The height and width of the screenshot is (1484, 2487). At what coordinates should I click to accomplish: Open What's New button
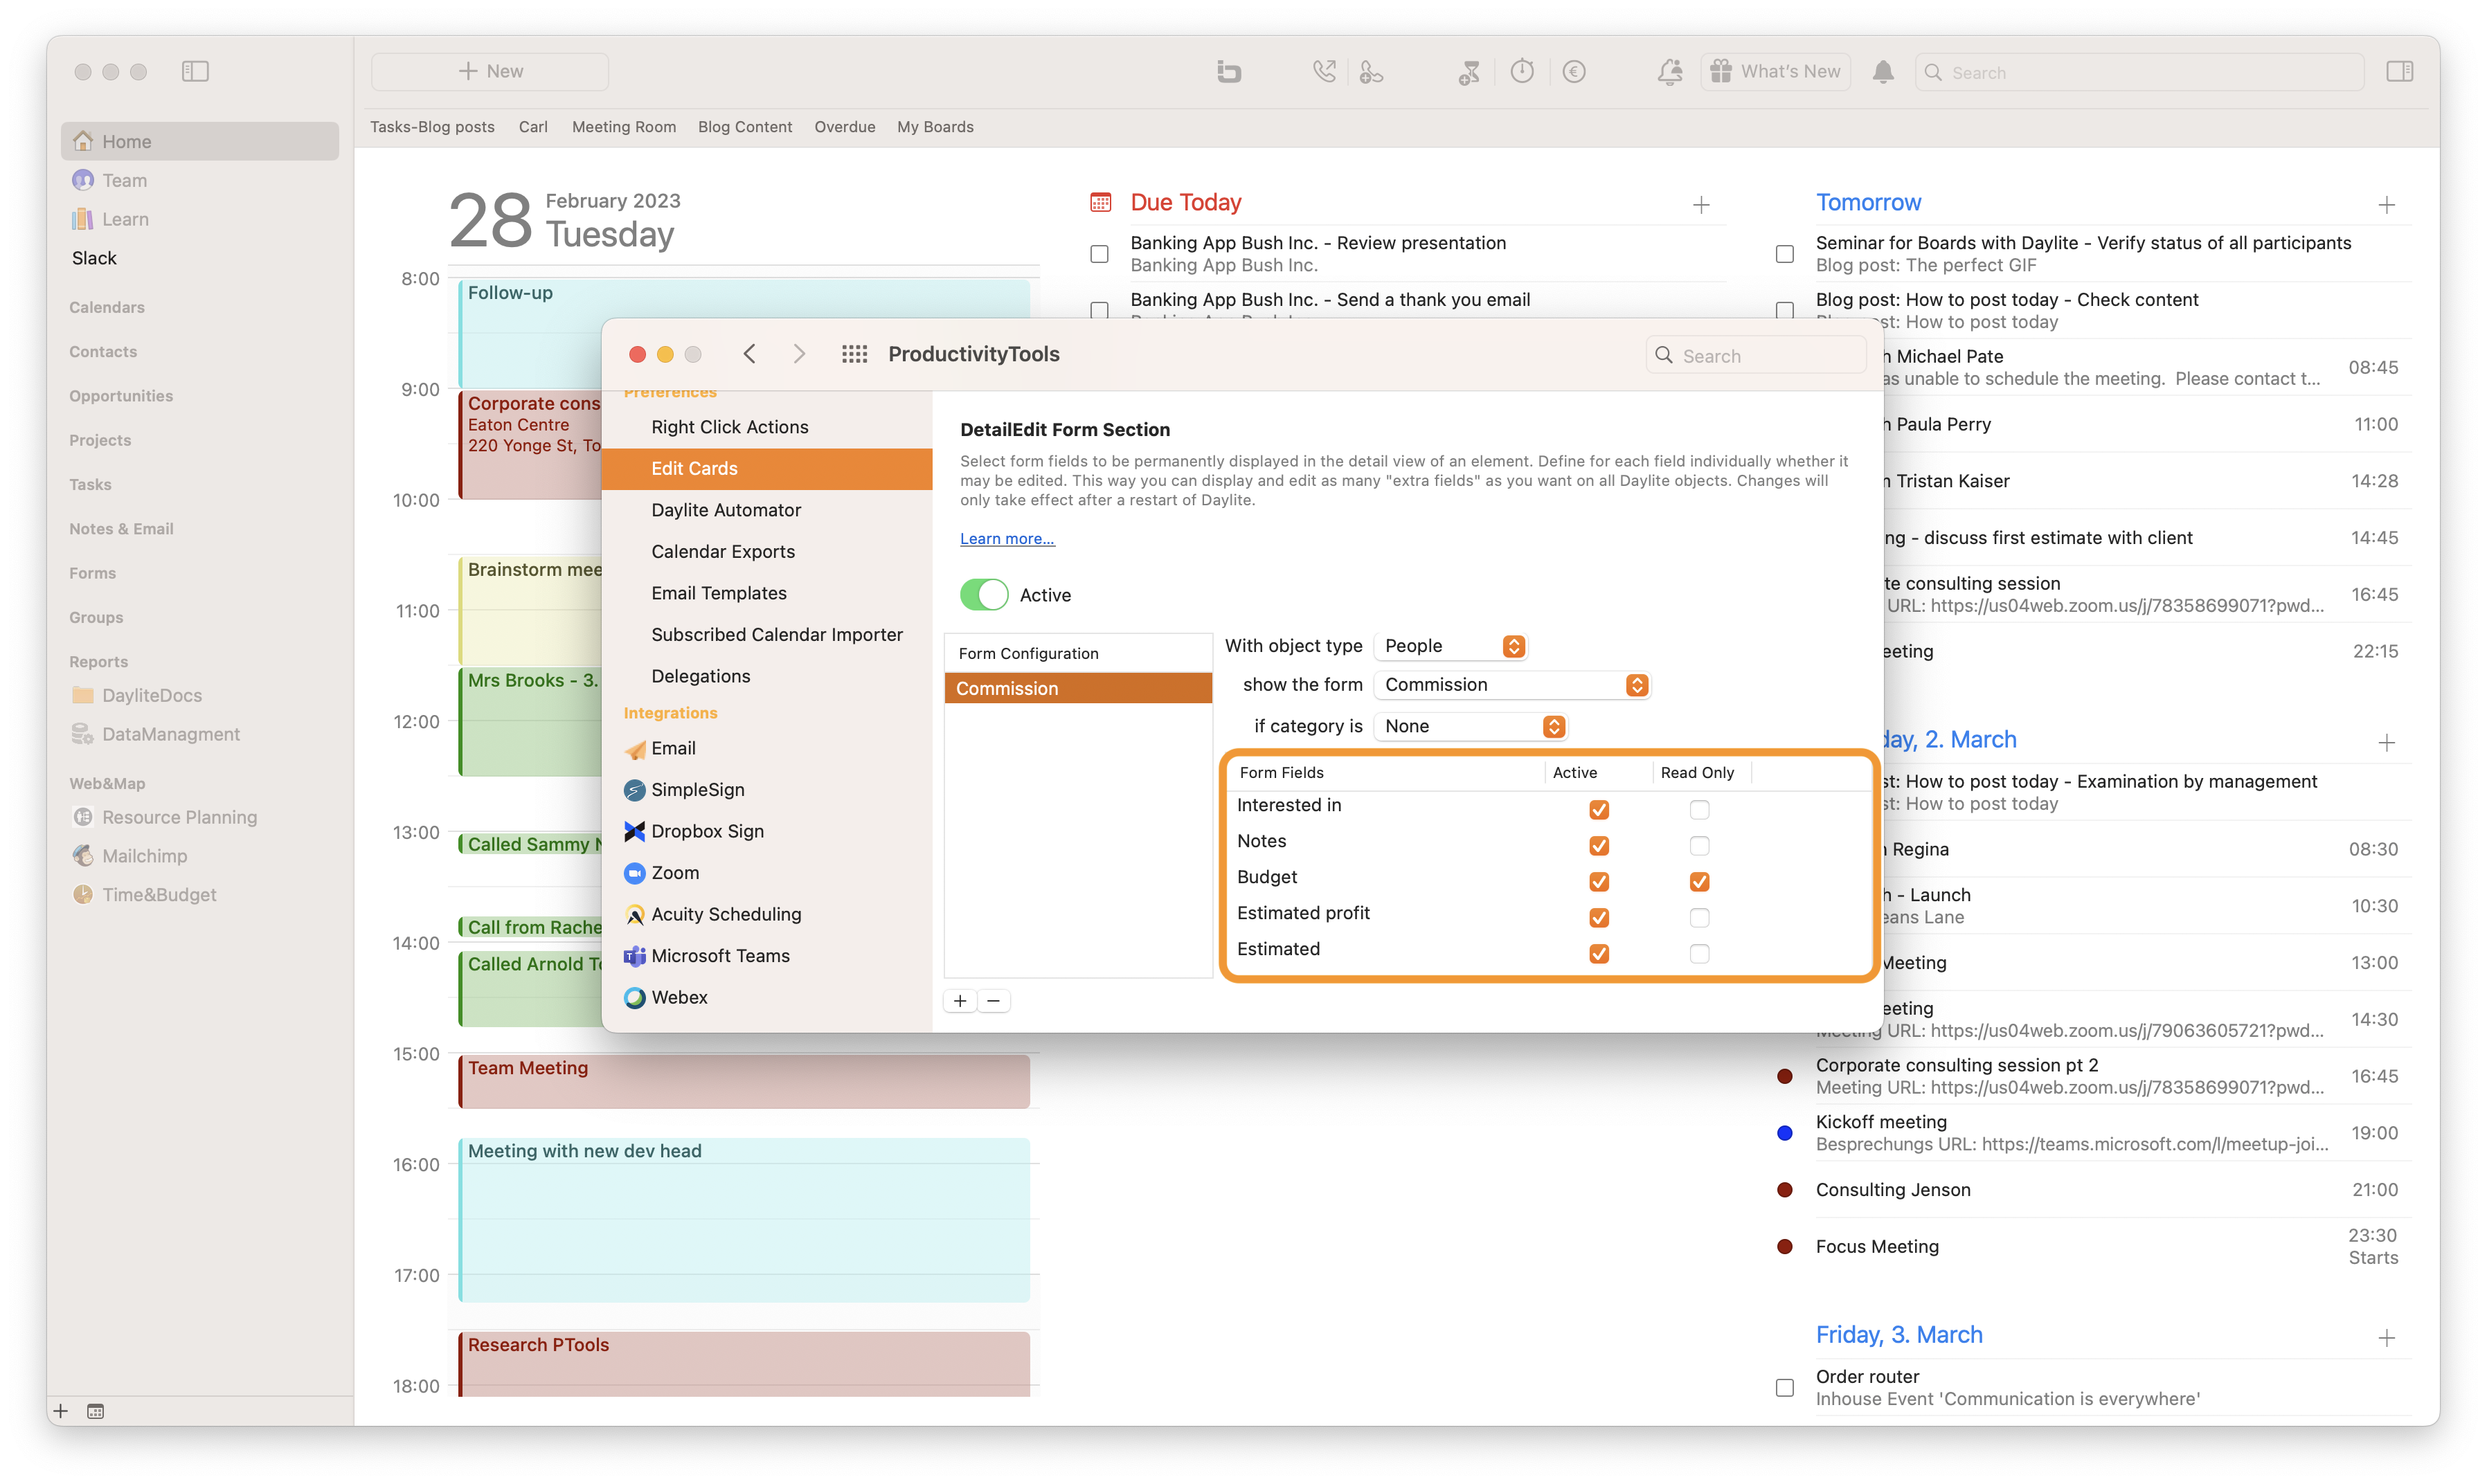[x=1775, y=71]
